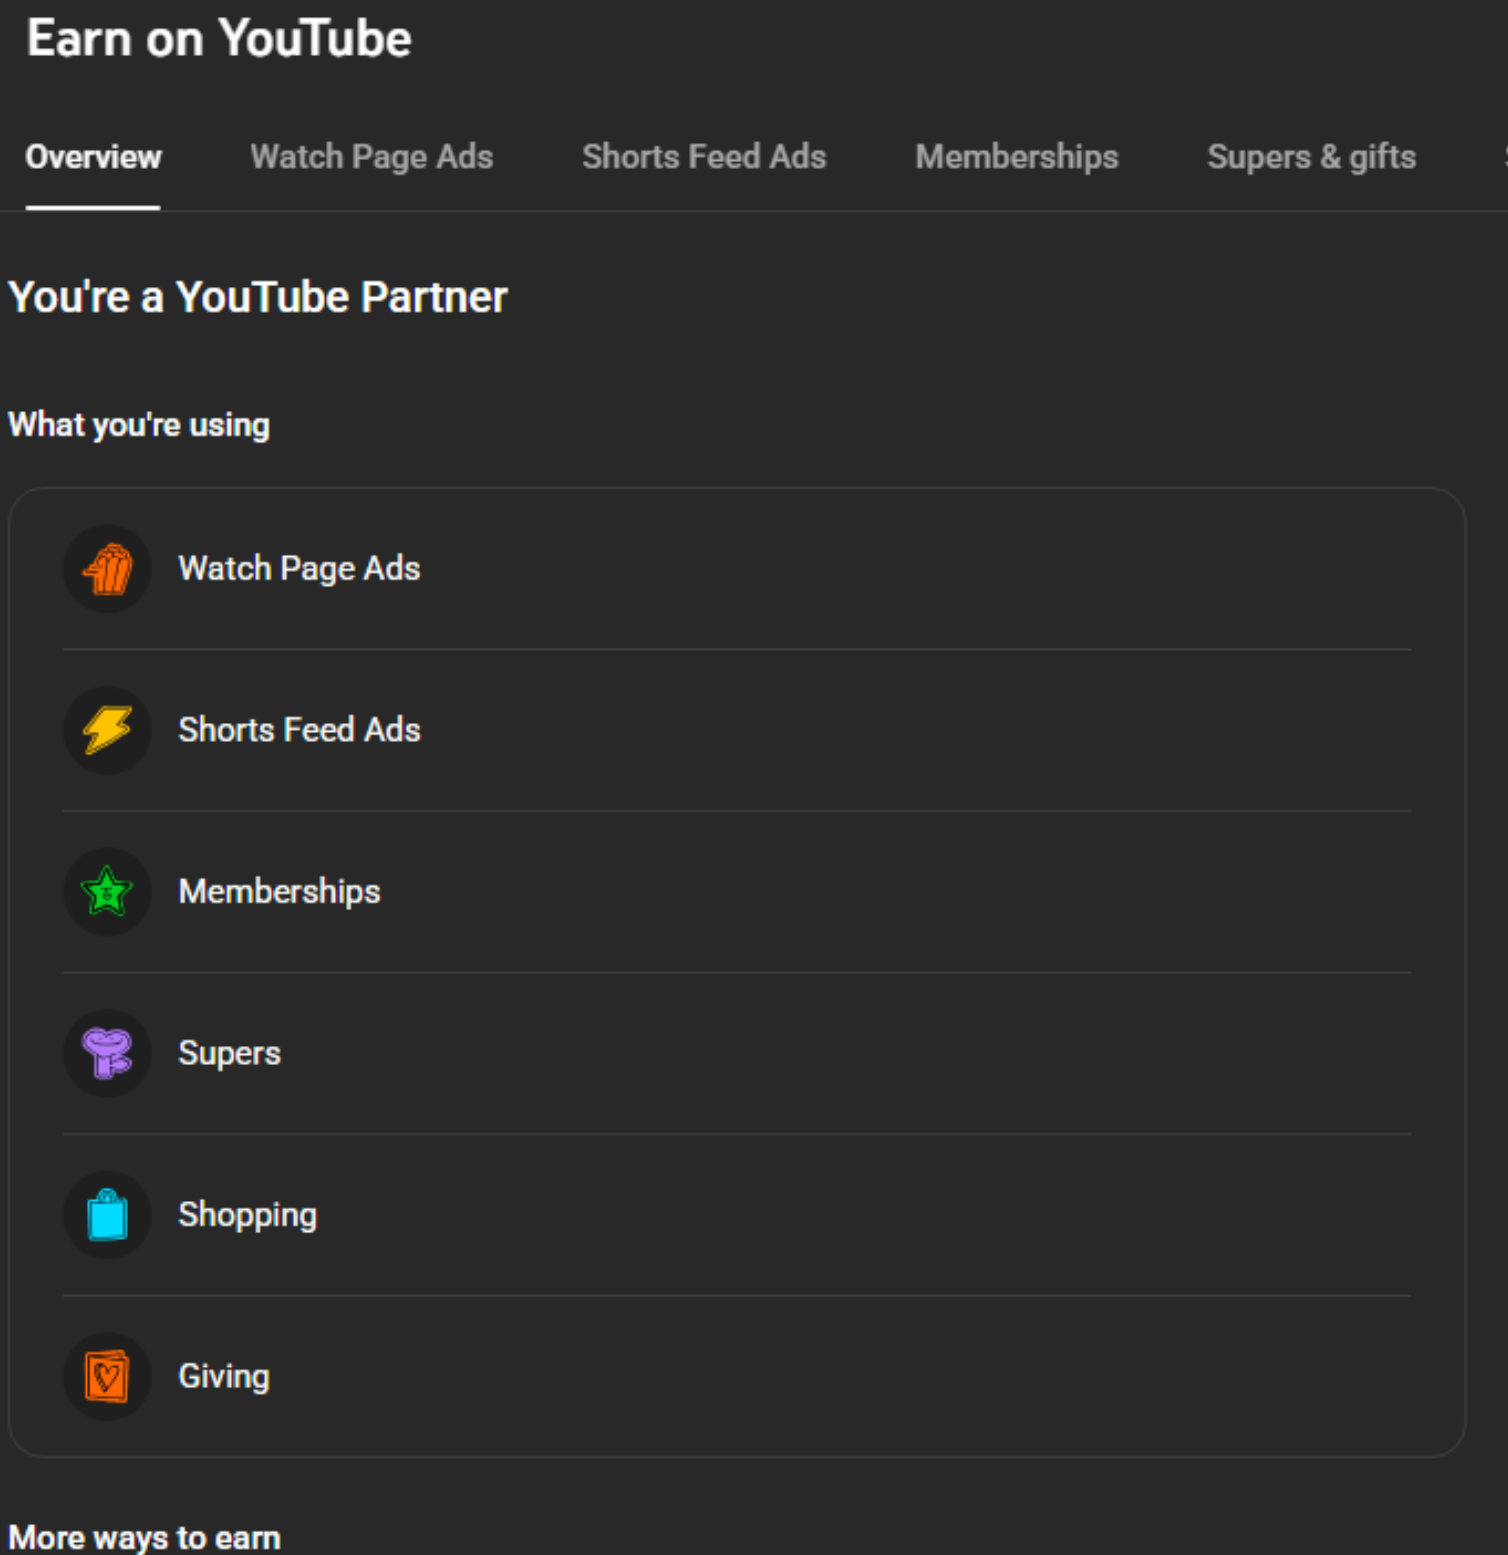Open the Supers & gifts tab
The image size is (1508, 1555).
click(1311, 157)
